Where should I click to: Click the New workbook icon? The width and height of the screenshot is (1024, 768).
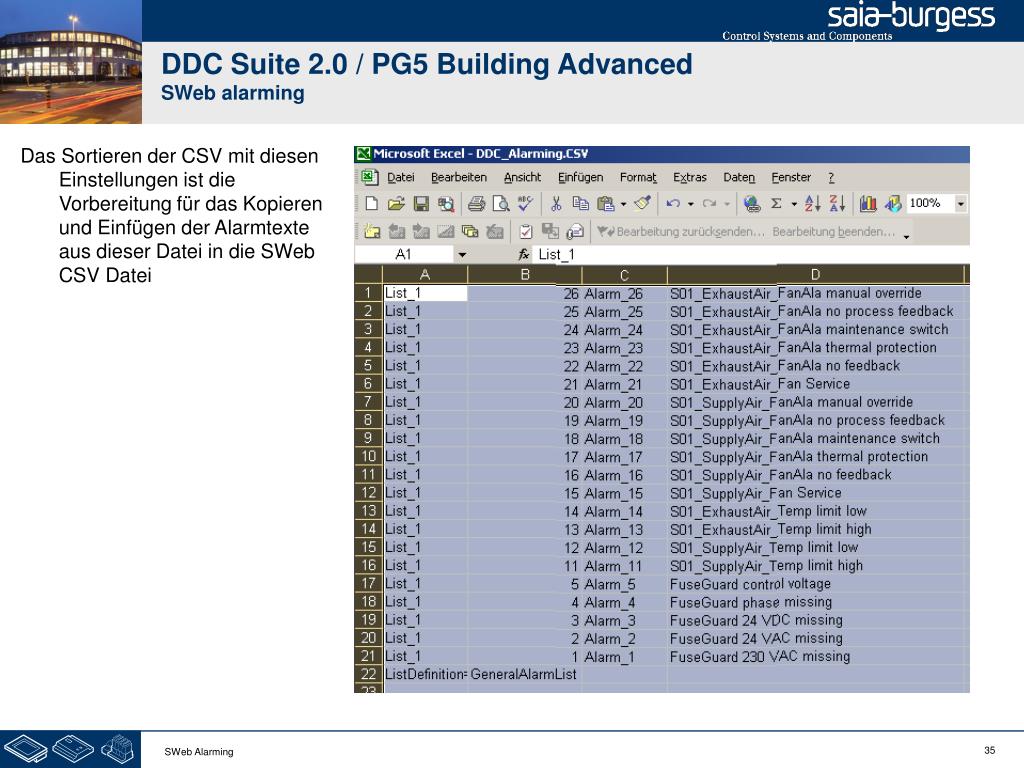pyautogui.click(x=371, y=204)
